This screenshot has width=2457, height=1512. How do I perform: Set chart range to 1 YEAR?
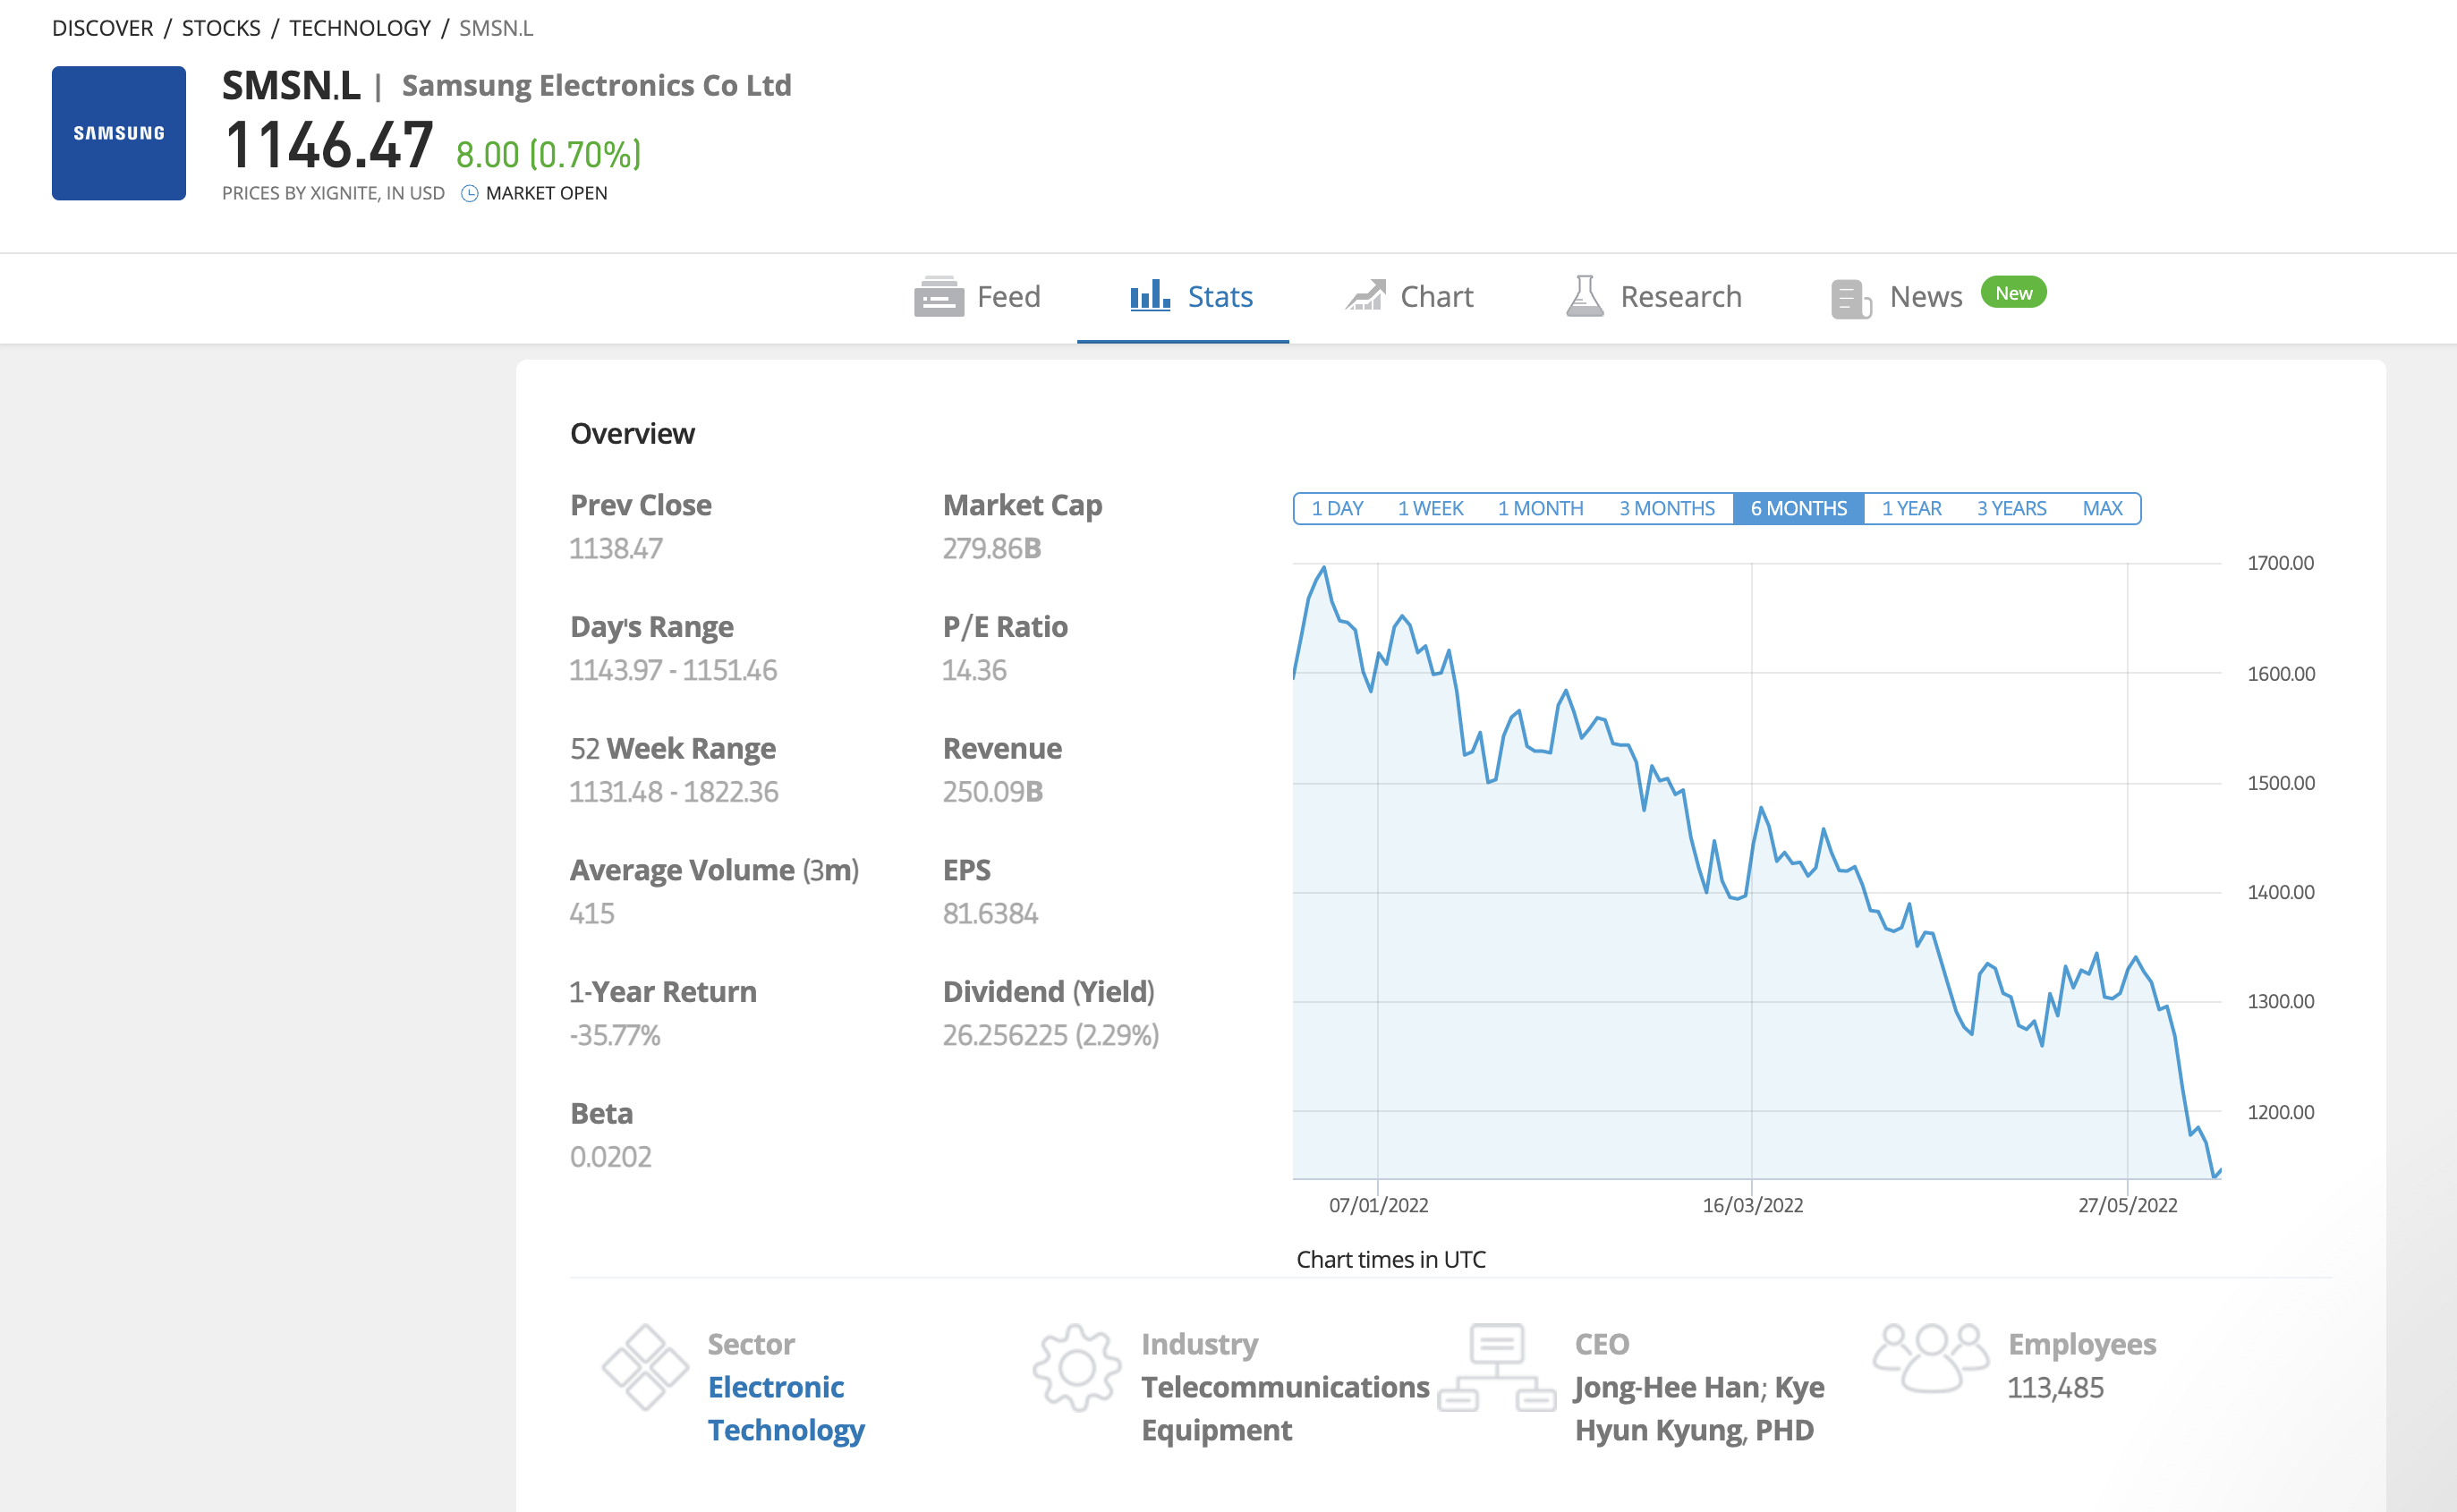click(1911, 508)
